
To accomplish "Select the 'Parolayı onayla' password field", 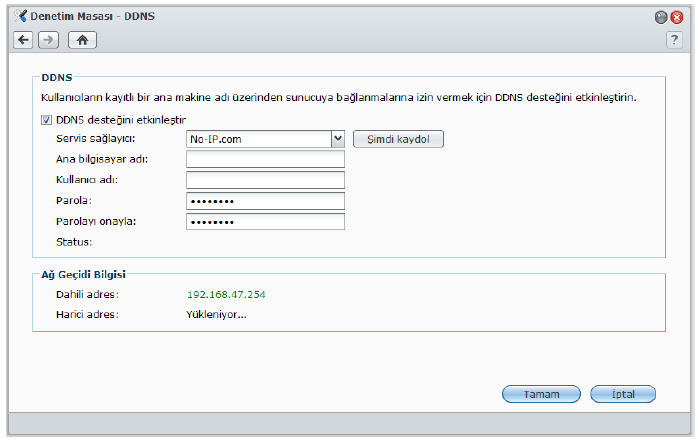I will [265, 222].
